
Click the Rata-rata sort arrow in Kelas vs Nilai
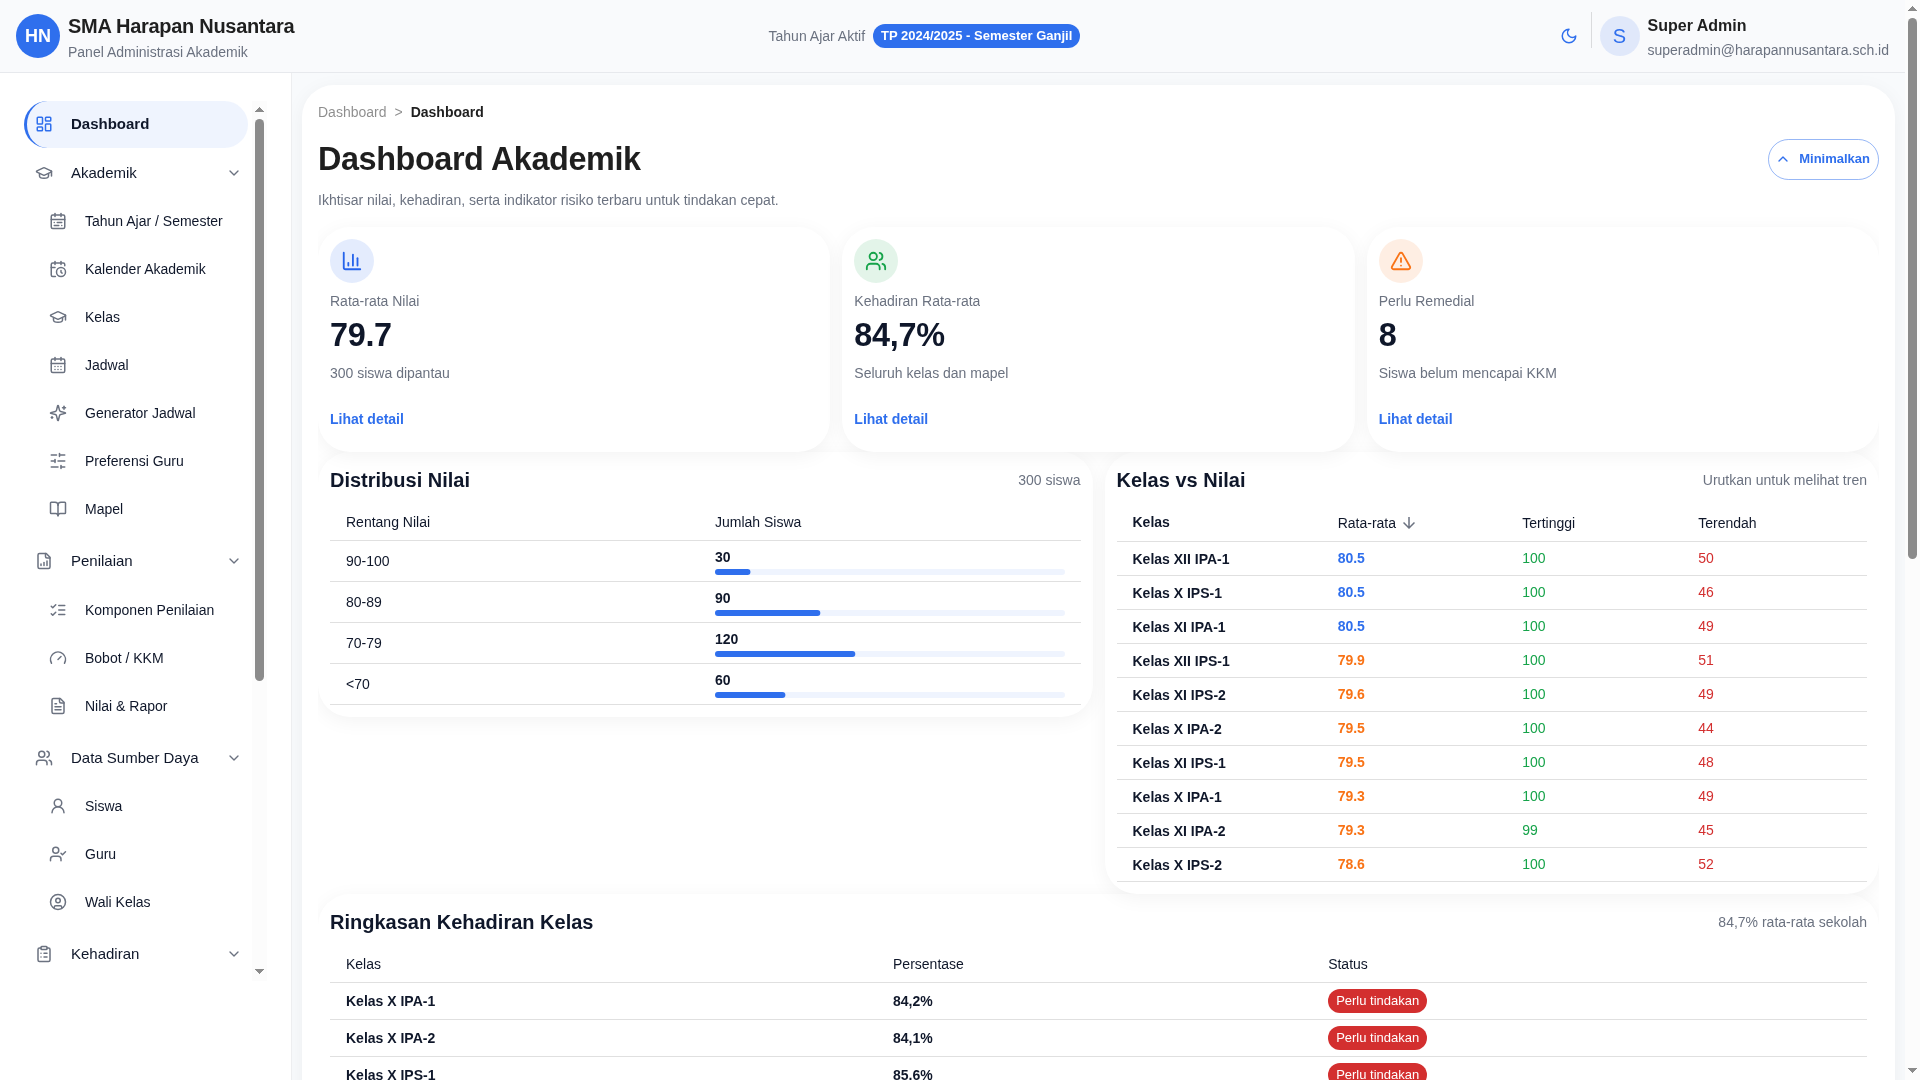(1409, 523)
